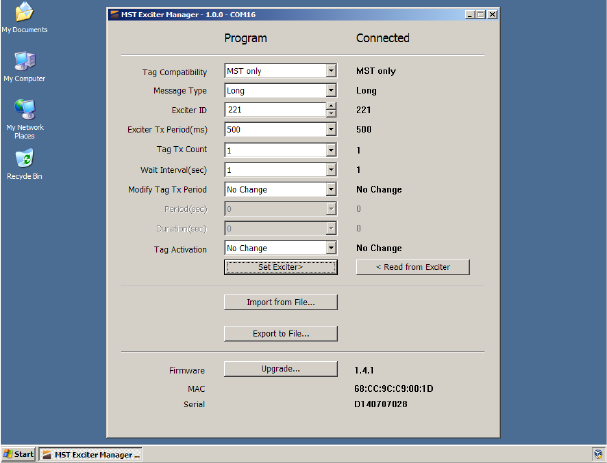
Task: Expand the Tag Compatibility dropdown
Action: click(331, 71)
